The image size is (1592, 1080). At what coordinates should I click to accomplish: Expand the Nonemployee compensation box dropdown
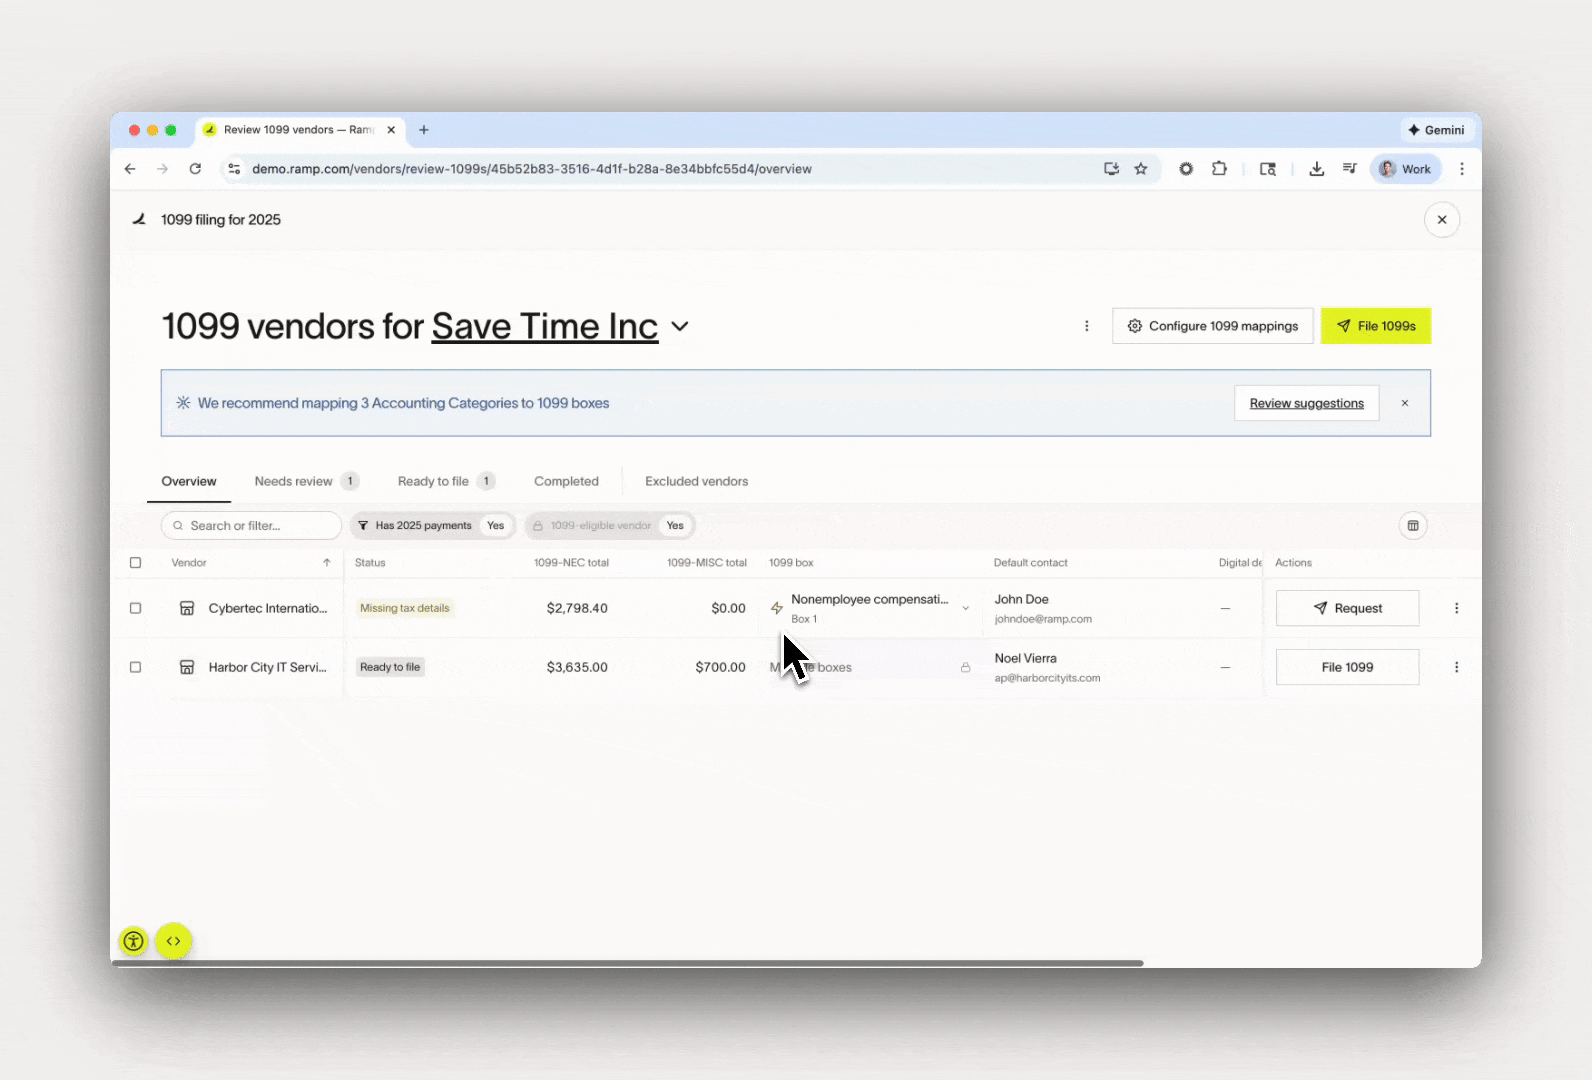[x=965, y=608]
